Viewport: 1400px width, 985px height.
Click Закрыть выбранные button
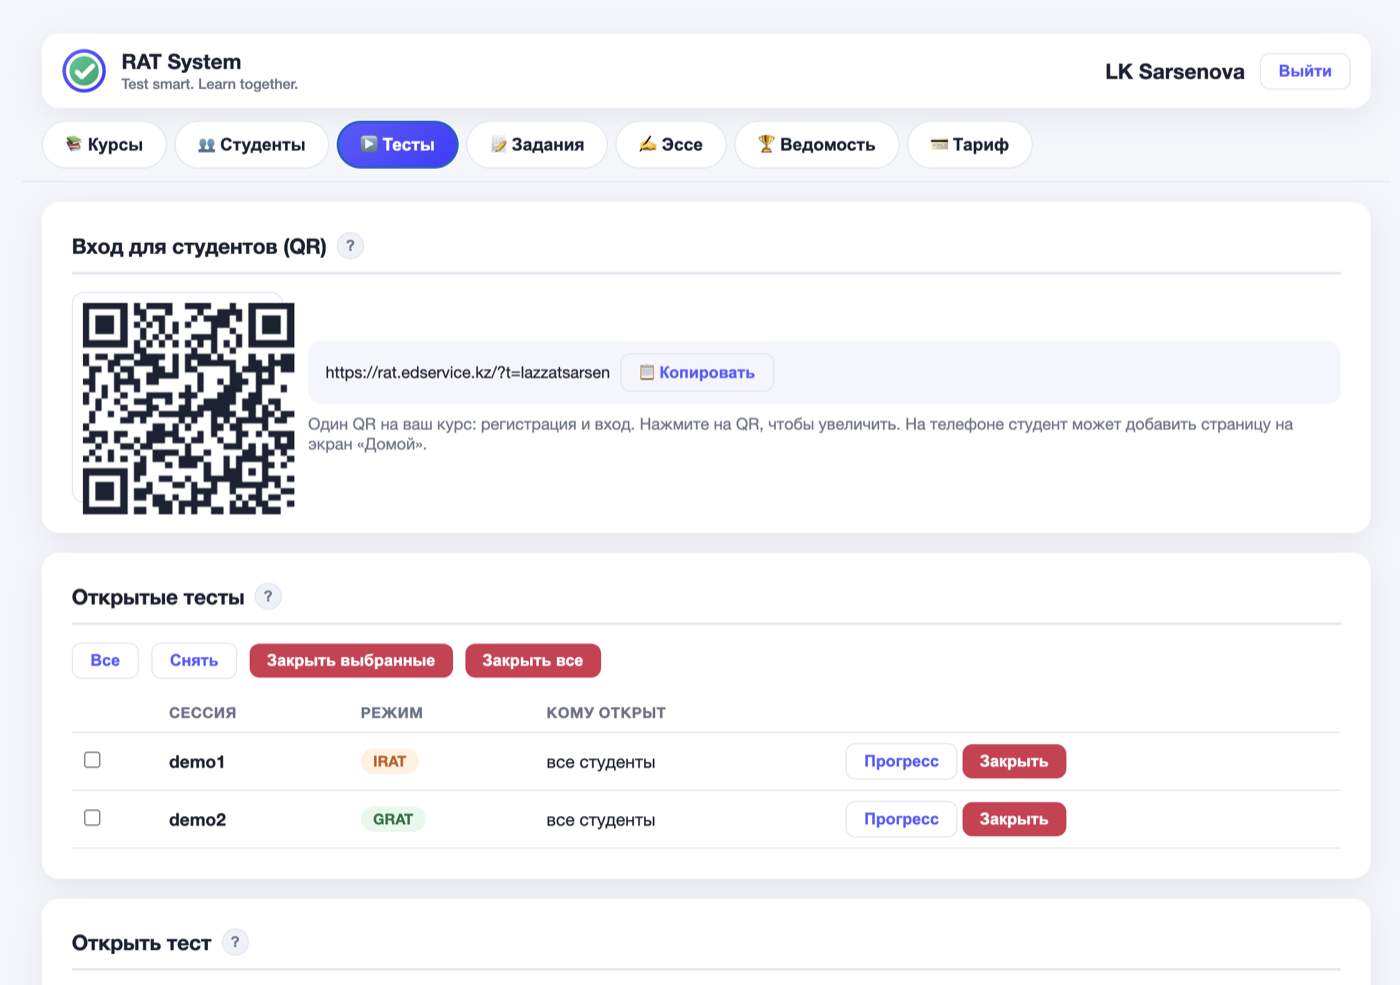[x=351, y=660]
